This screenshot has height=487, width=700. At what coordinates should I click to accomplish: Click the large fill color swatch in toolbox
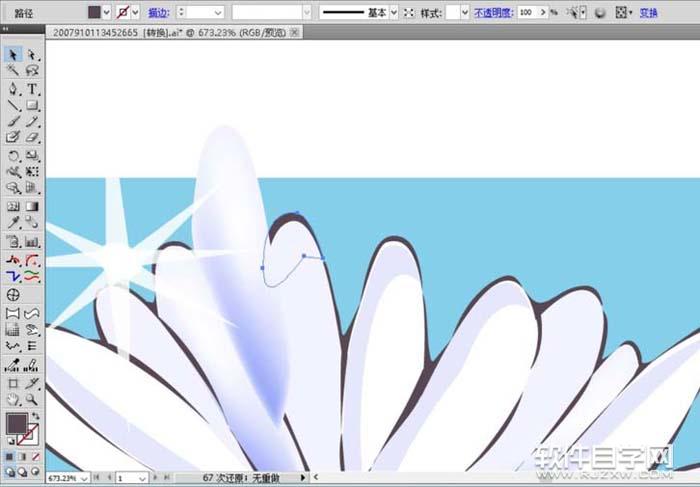(x=17, y=424)
